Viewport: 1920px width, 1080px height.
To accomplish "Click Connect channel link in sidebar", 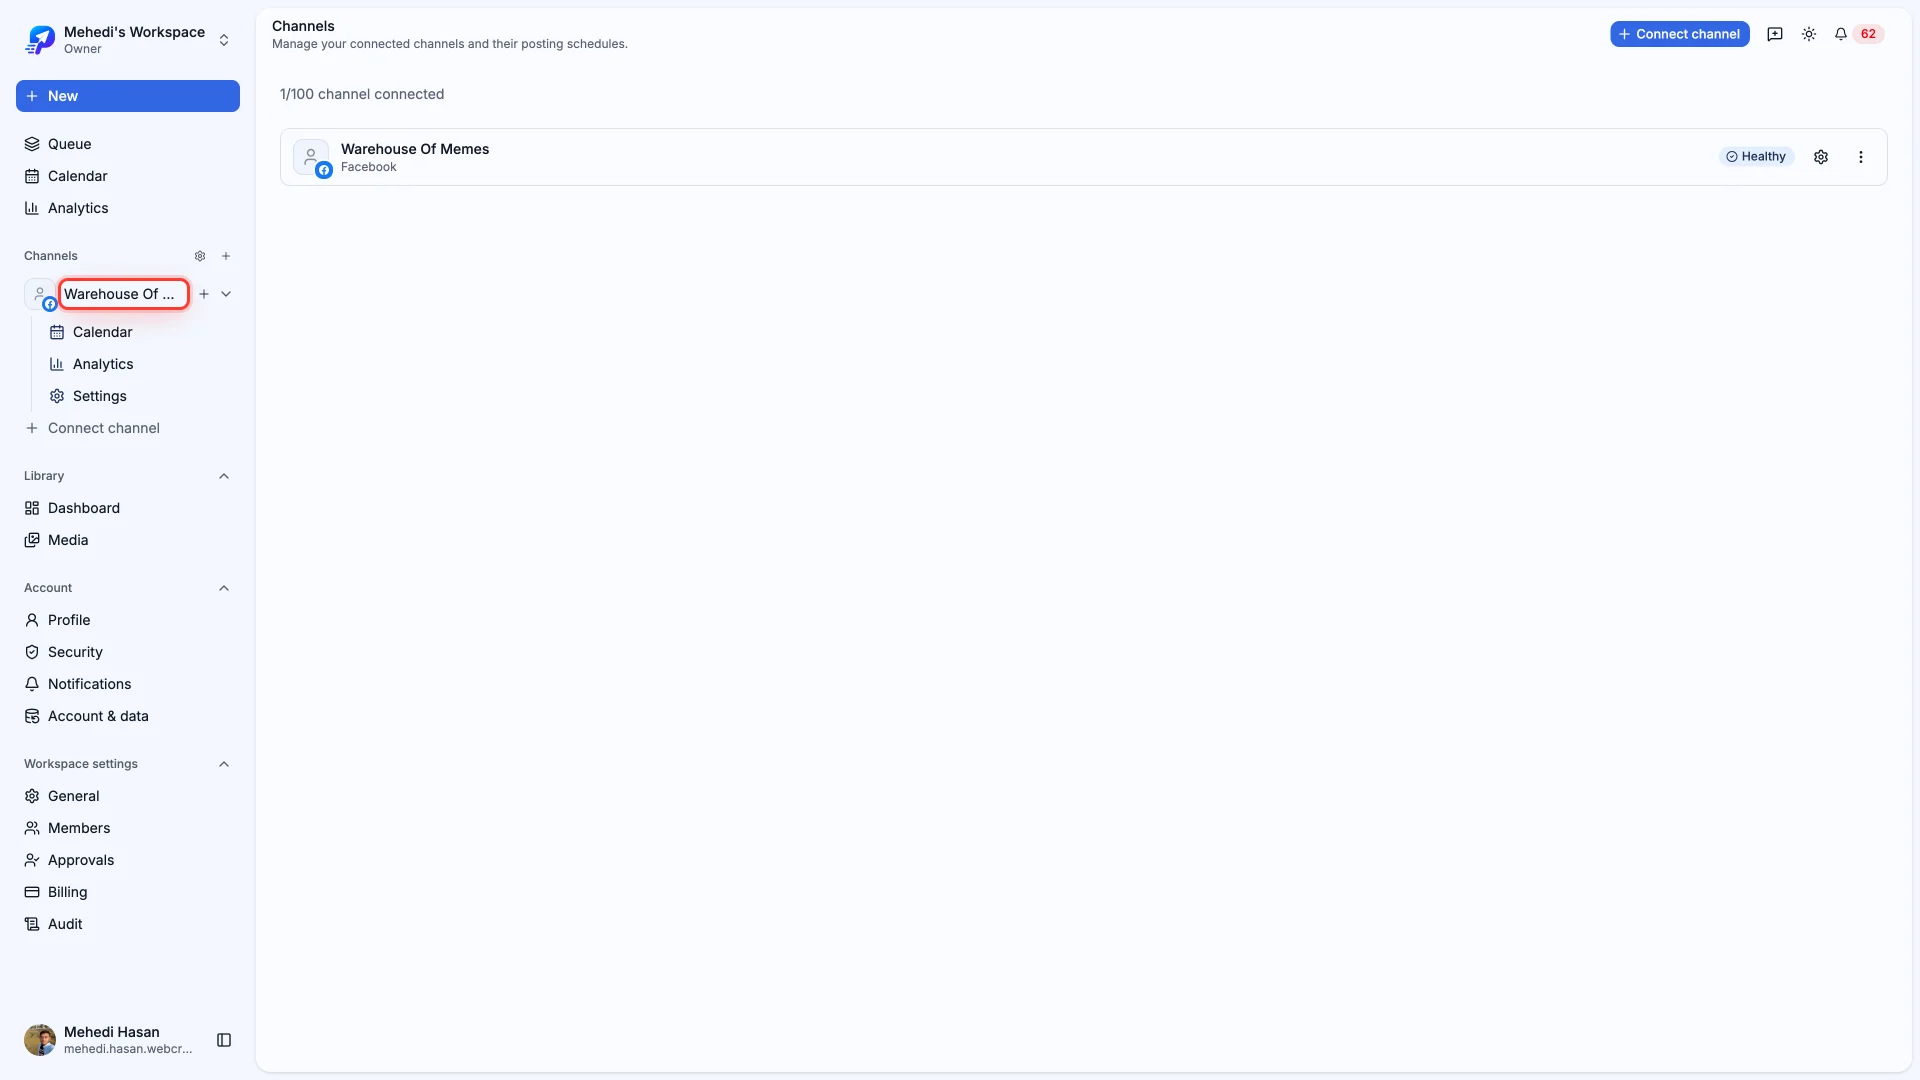I will [x=128, y=428].
